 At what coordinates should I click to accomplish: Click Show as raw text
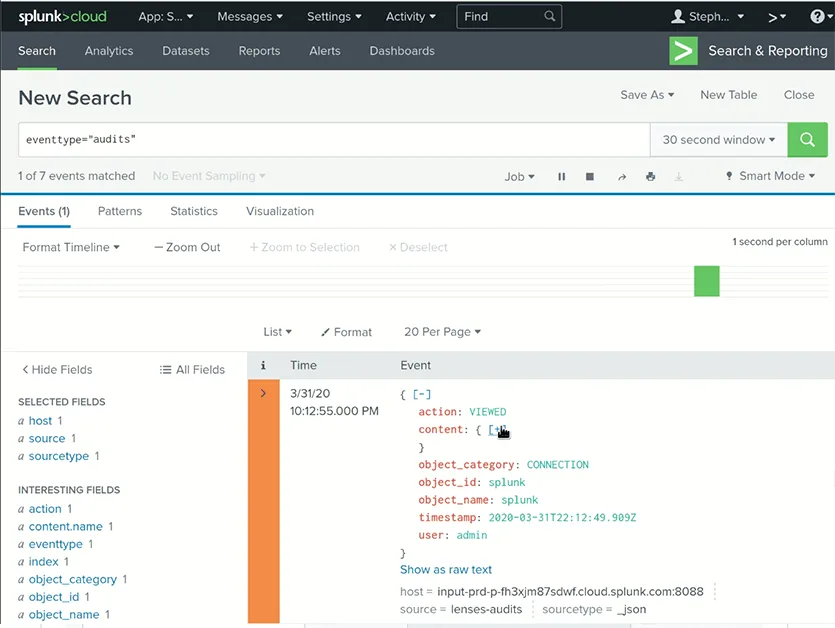click(445, 569)
